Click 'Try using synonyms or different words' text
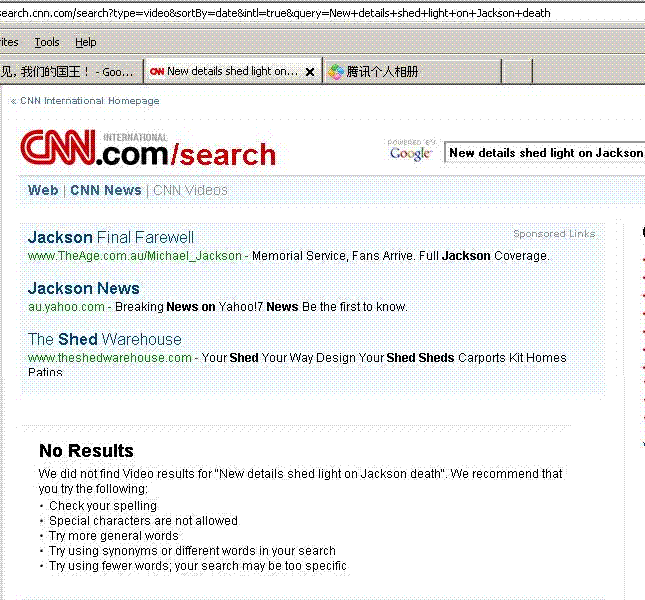This screenshot has height=600, width=645. [192, 551]
